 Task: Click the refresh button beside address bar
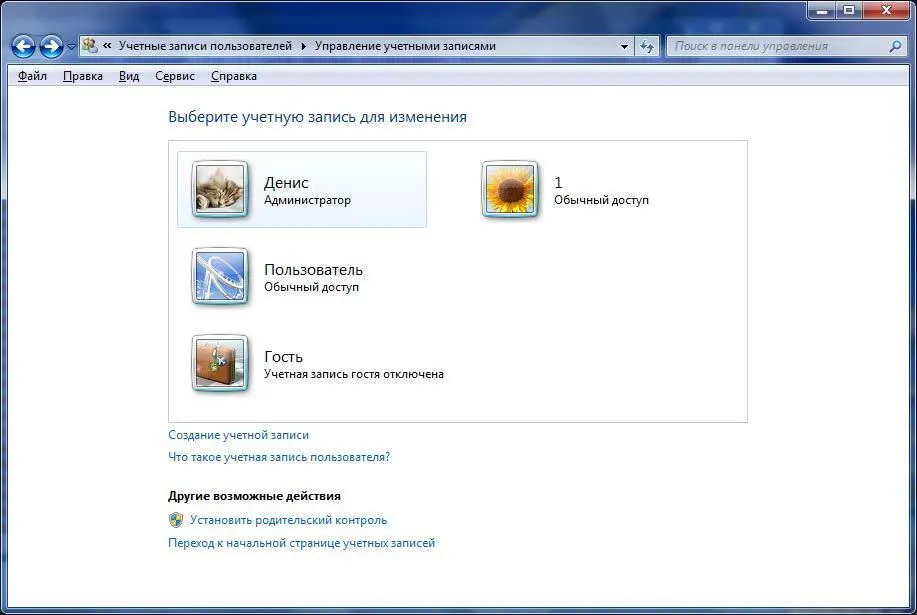647,46
